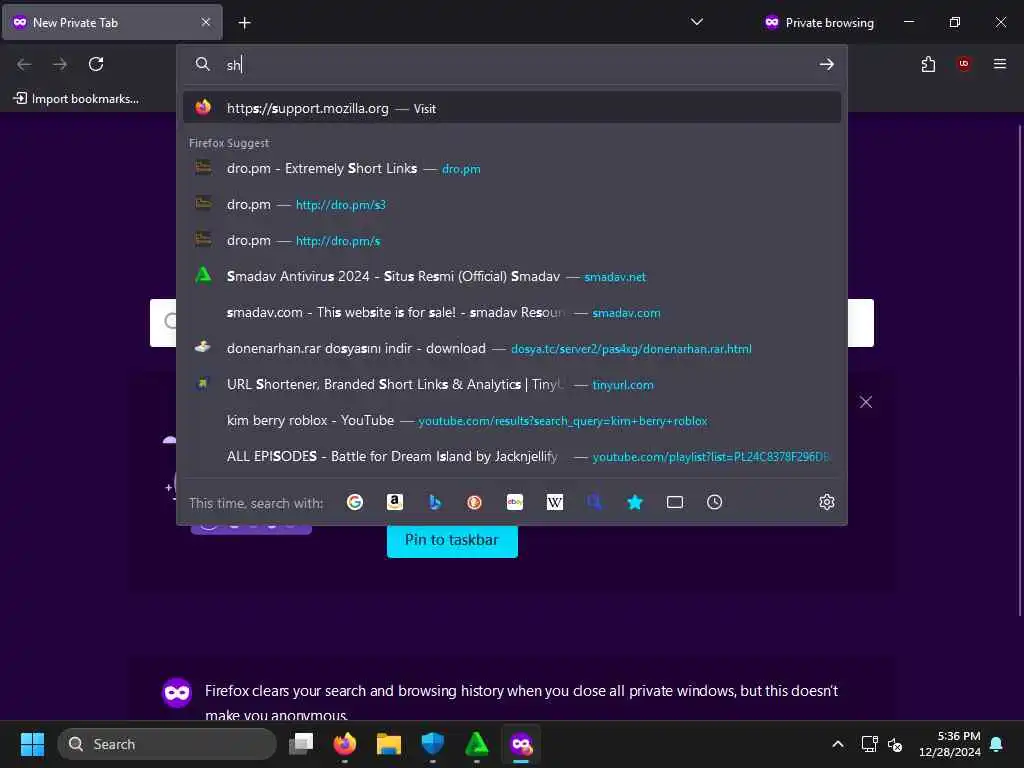
Task: Open File Explorer from taskbar
Action: pos(389,744)
